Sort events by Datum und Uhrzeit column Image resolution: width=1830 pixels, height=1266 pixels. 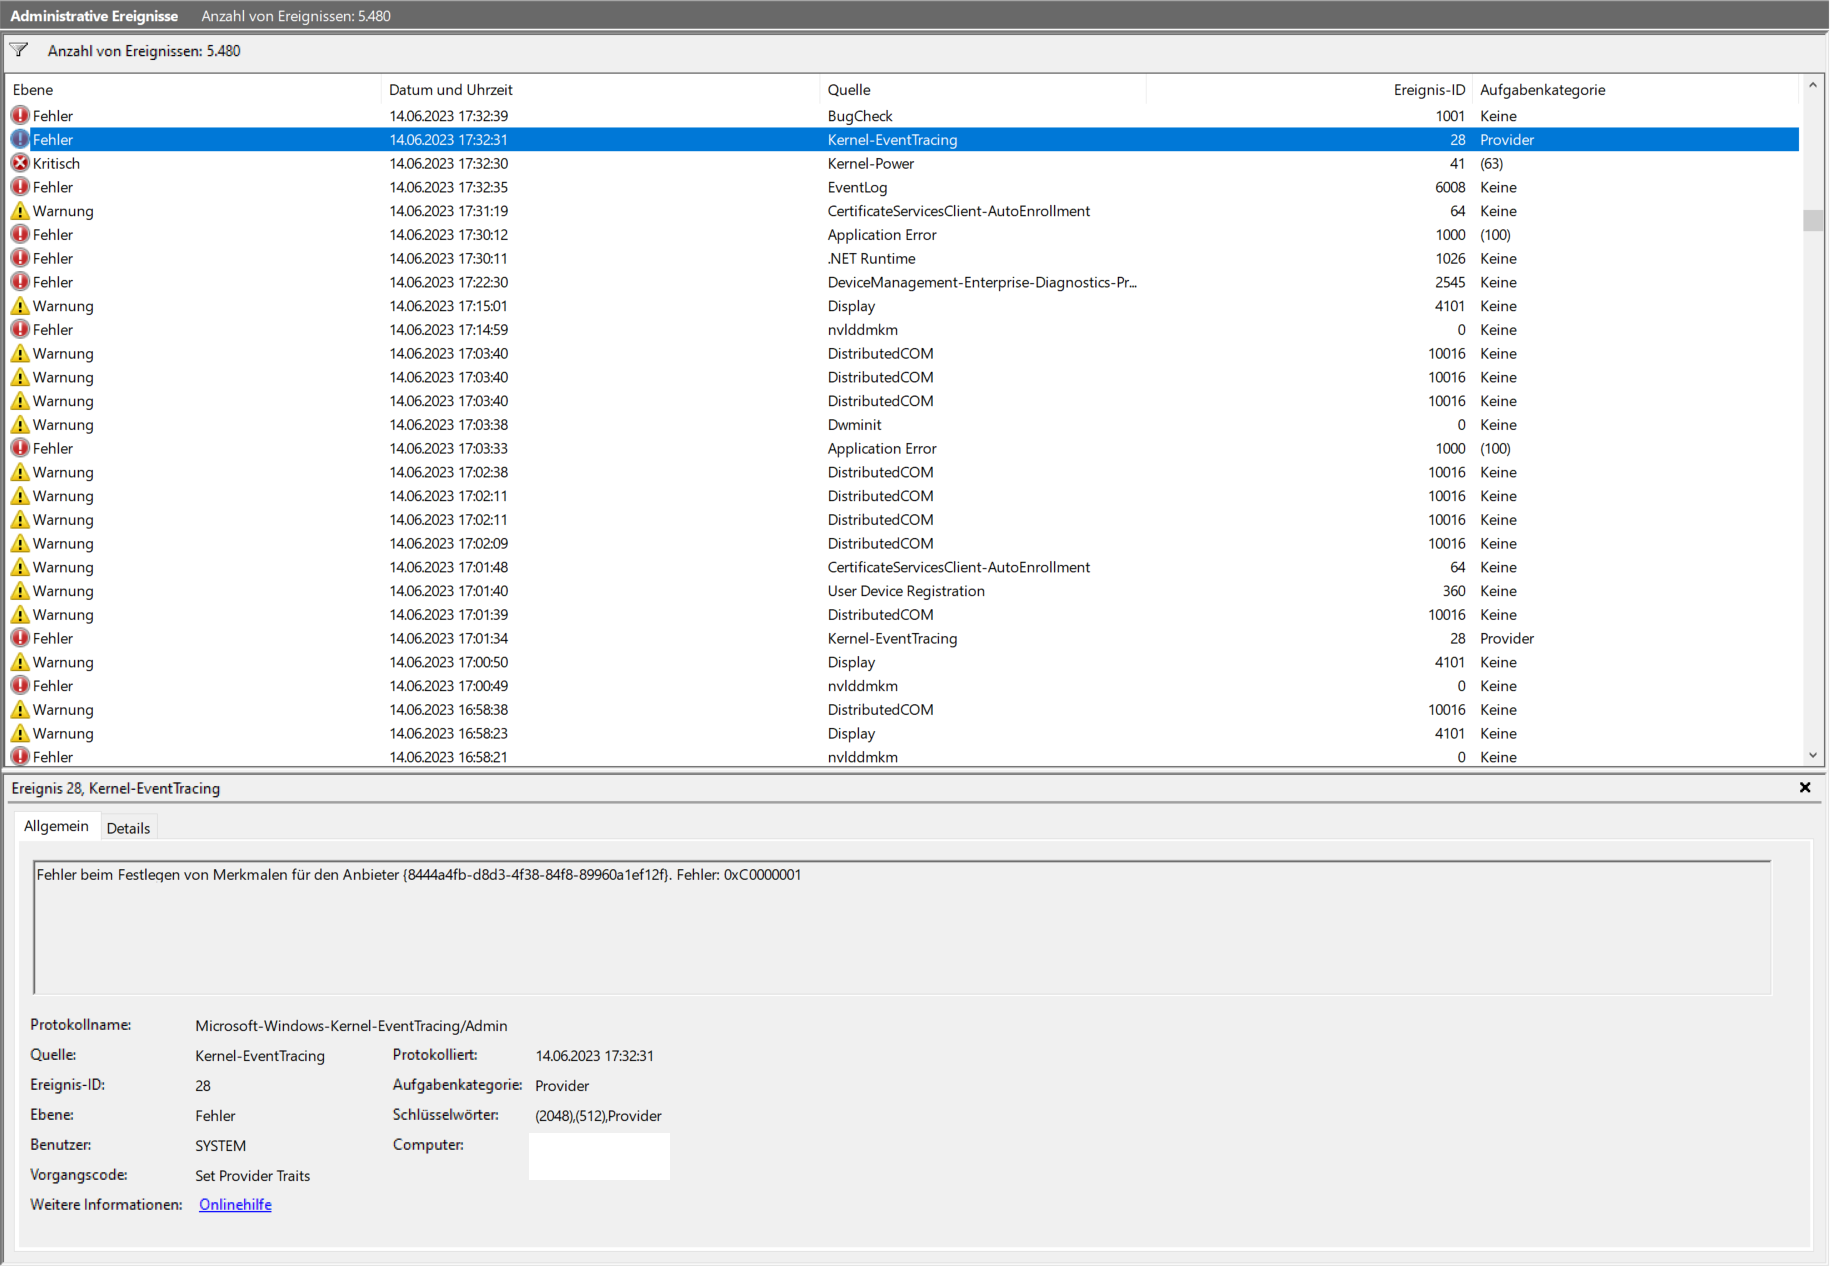coord(600,90)
